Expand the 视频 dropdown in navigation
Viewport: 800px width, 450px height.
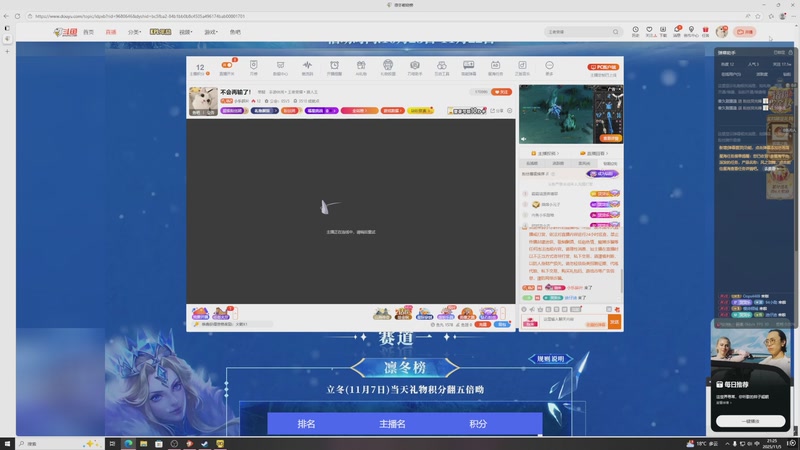[186, 32]
